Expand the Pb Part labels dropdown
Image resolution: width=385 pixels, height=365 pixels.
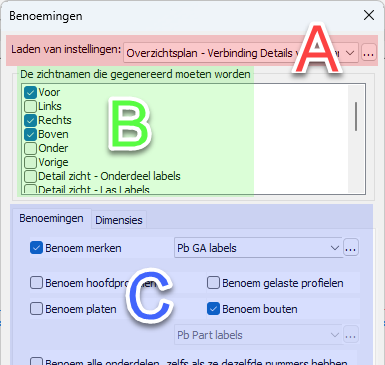[x=259, y=335]
